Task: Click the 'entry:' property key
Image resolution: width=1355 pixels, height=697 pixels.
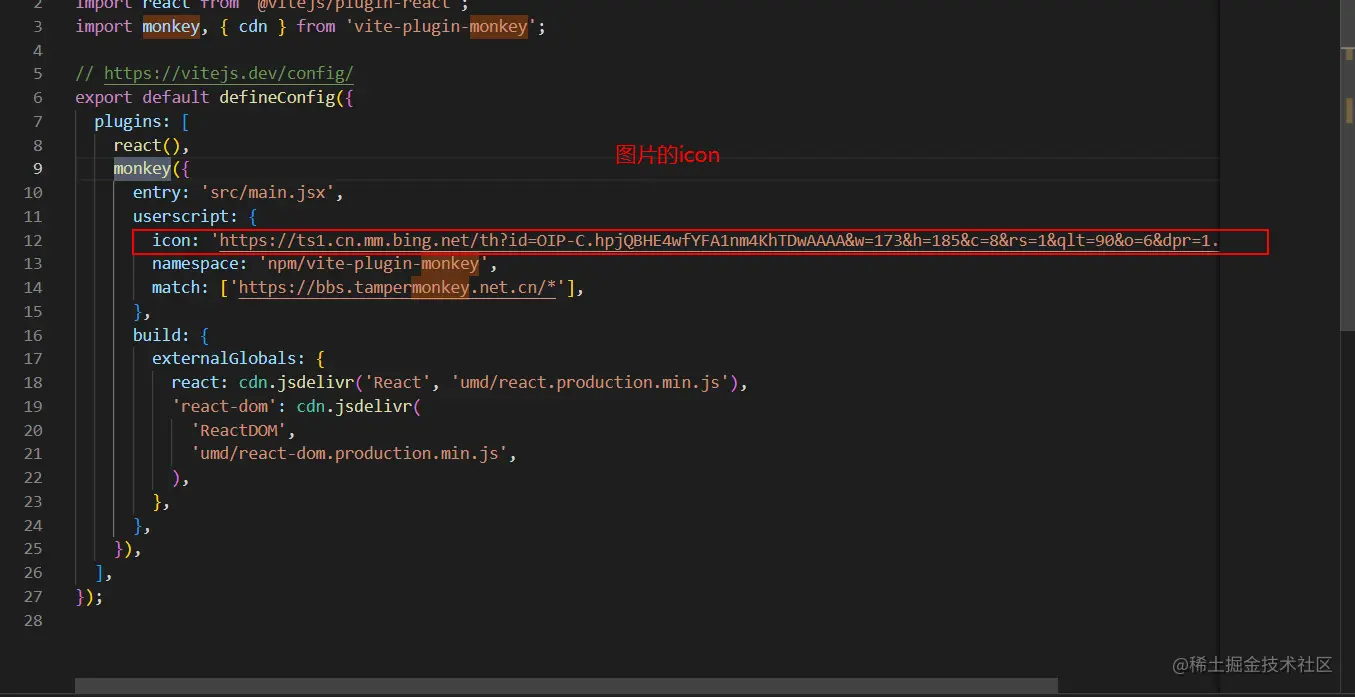Action: point(162,193)
